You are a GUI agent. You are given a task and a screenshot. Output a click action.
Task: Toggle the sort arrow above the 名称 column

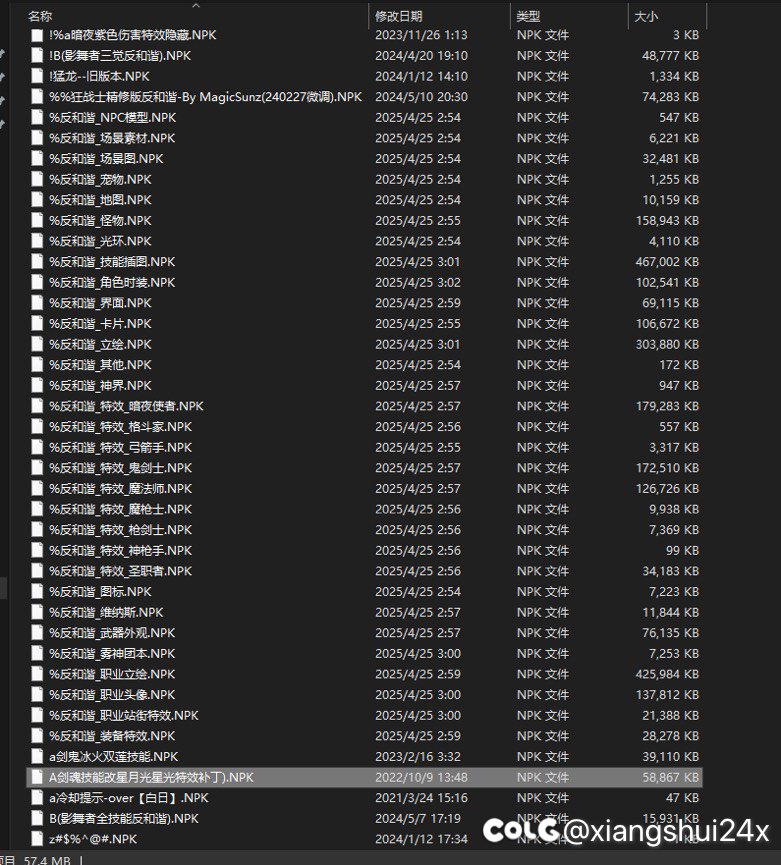coord(194,5)
